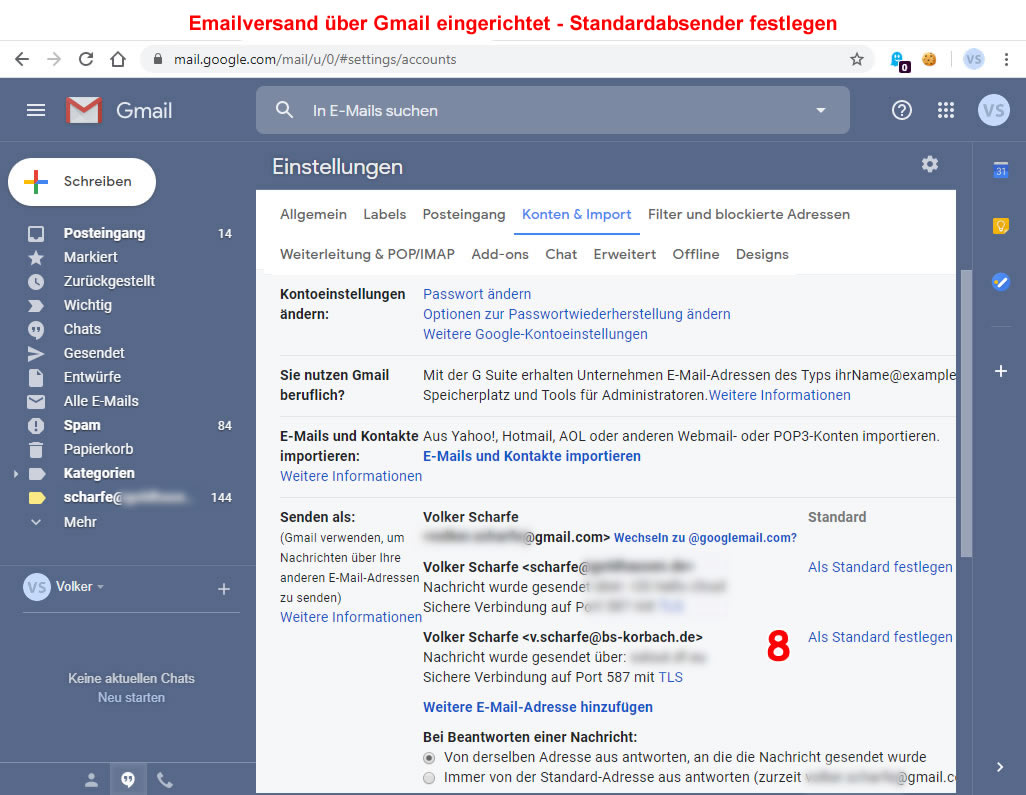Viewport: 1026px width, 795px height.
Task: Click the Schreiben compose button
Action: (82, 182)
